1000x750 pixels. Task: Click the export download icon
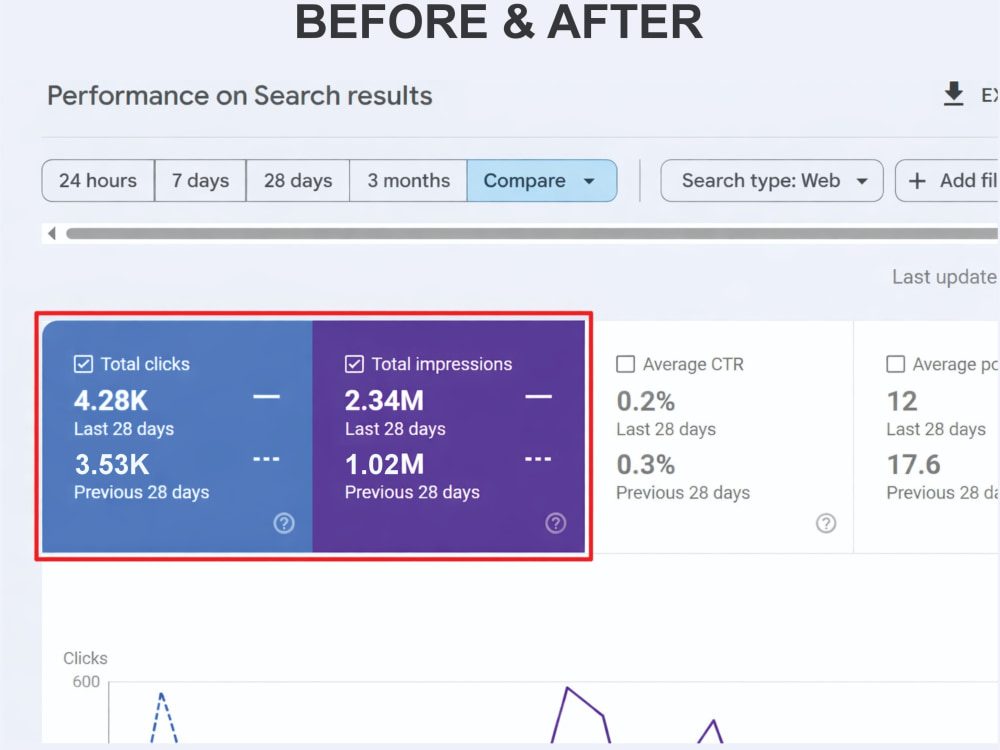[x=953, y=94]
